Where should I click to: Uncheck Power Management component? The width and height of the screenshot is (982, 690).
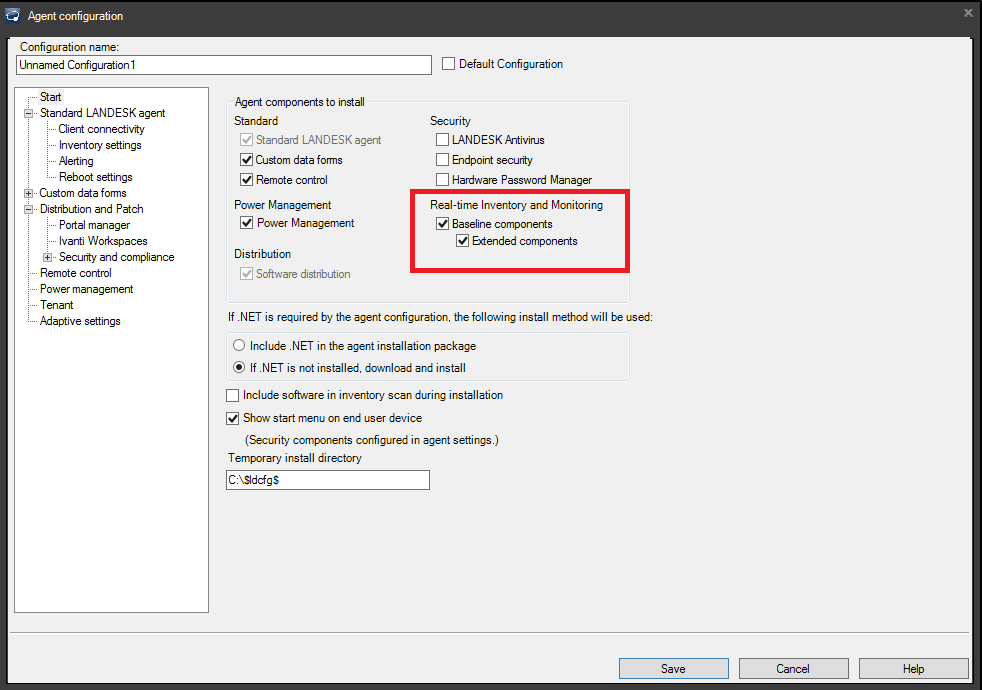[246, 222]
